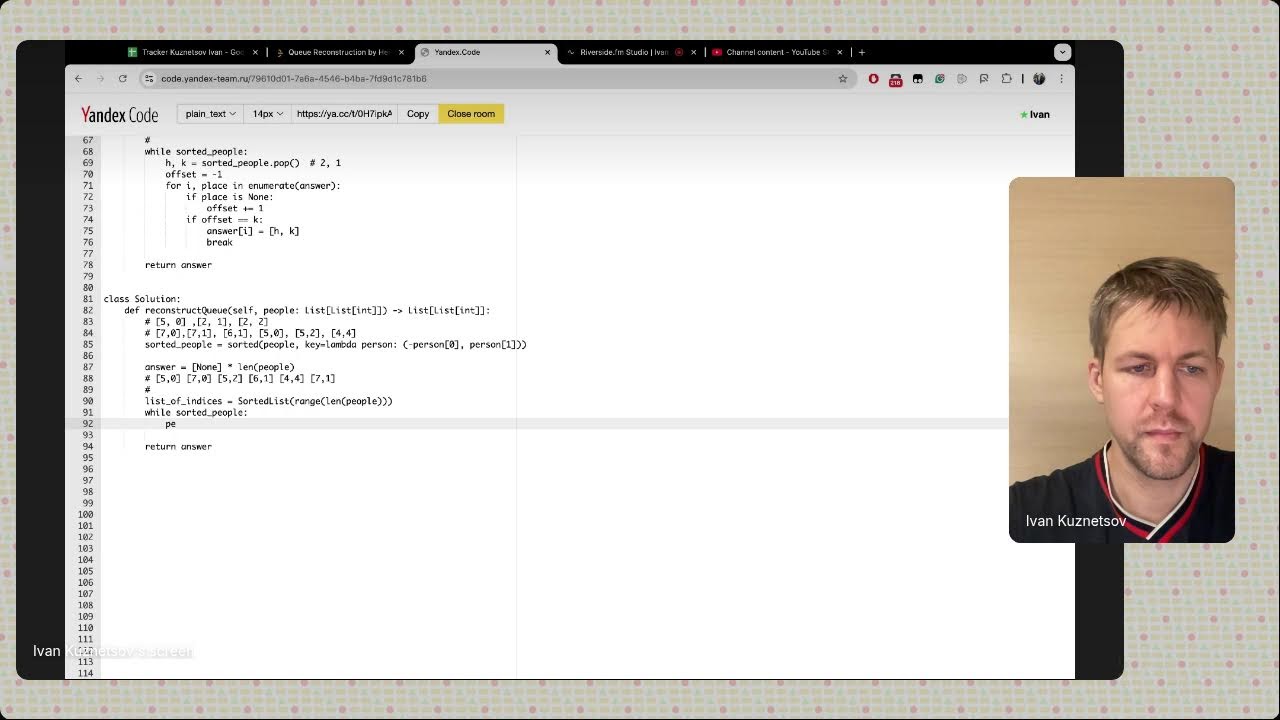This screenshot has width=1280, height=720.
Task: Click 'if place is None:' line
Action: (x=229, y=197)
